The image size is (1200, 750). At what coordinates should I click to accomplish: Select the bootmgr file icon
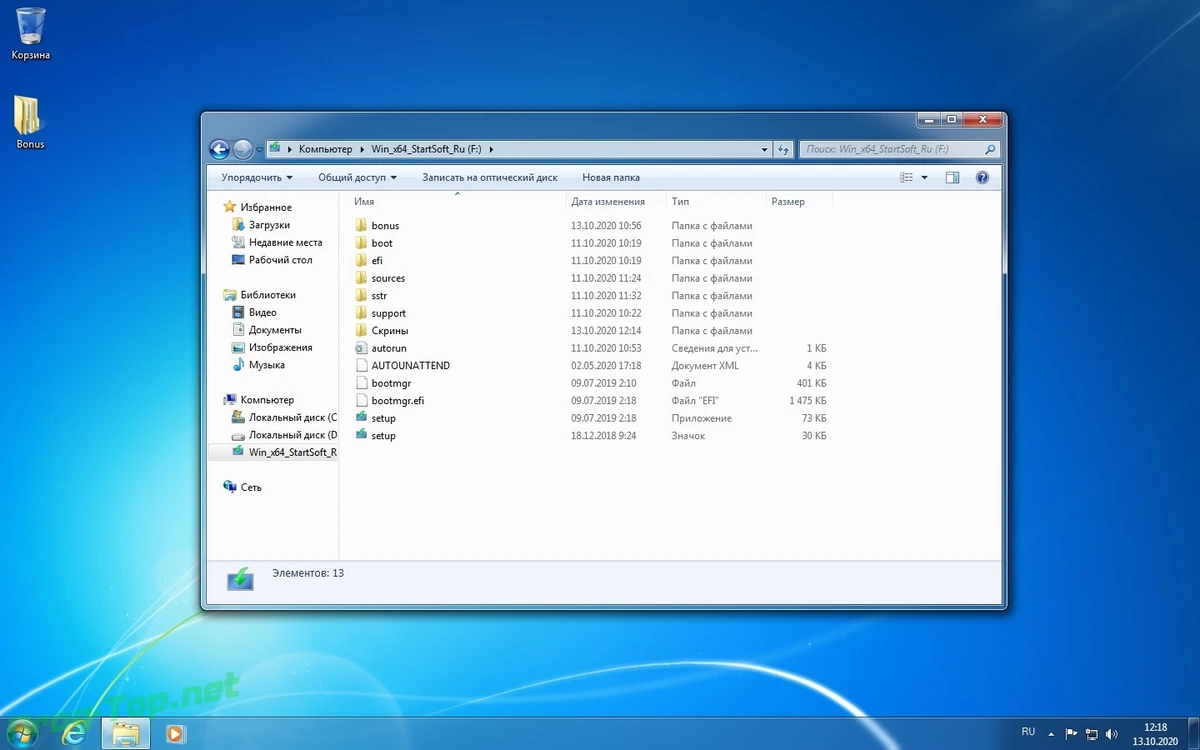pyautogui.click(x=362, y=383)
